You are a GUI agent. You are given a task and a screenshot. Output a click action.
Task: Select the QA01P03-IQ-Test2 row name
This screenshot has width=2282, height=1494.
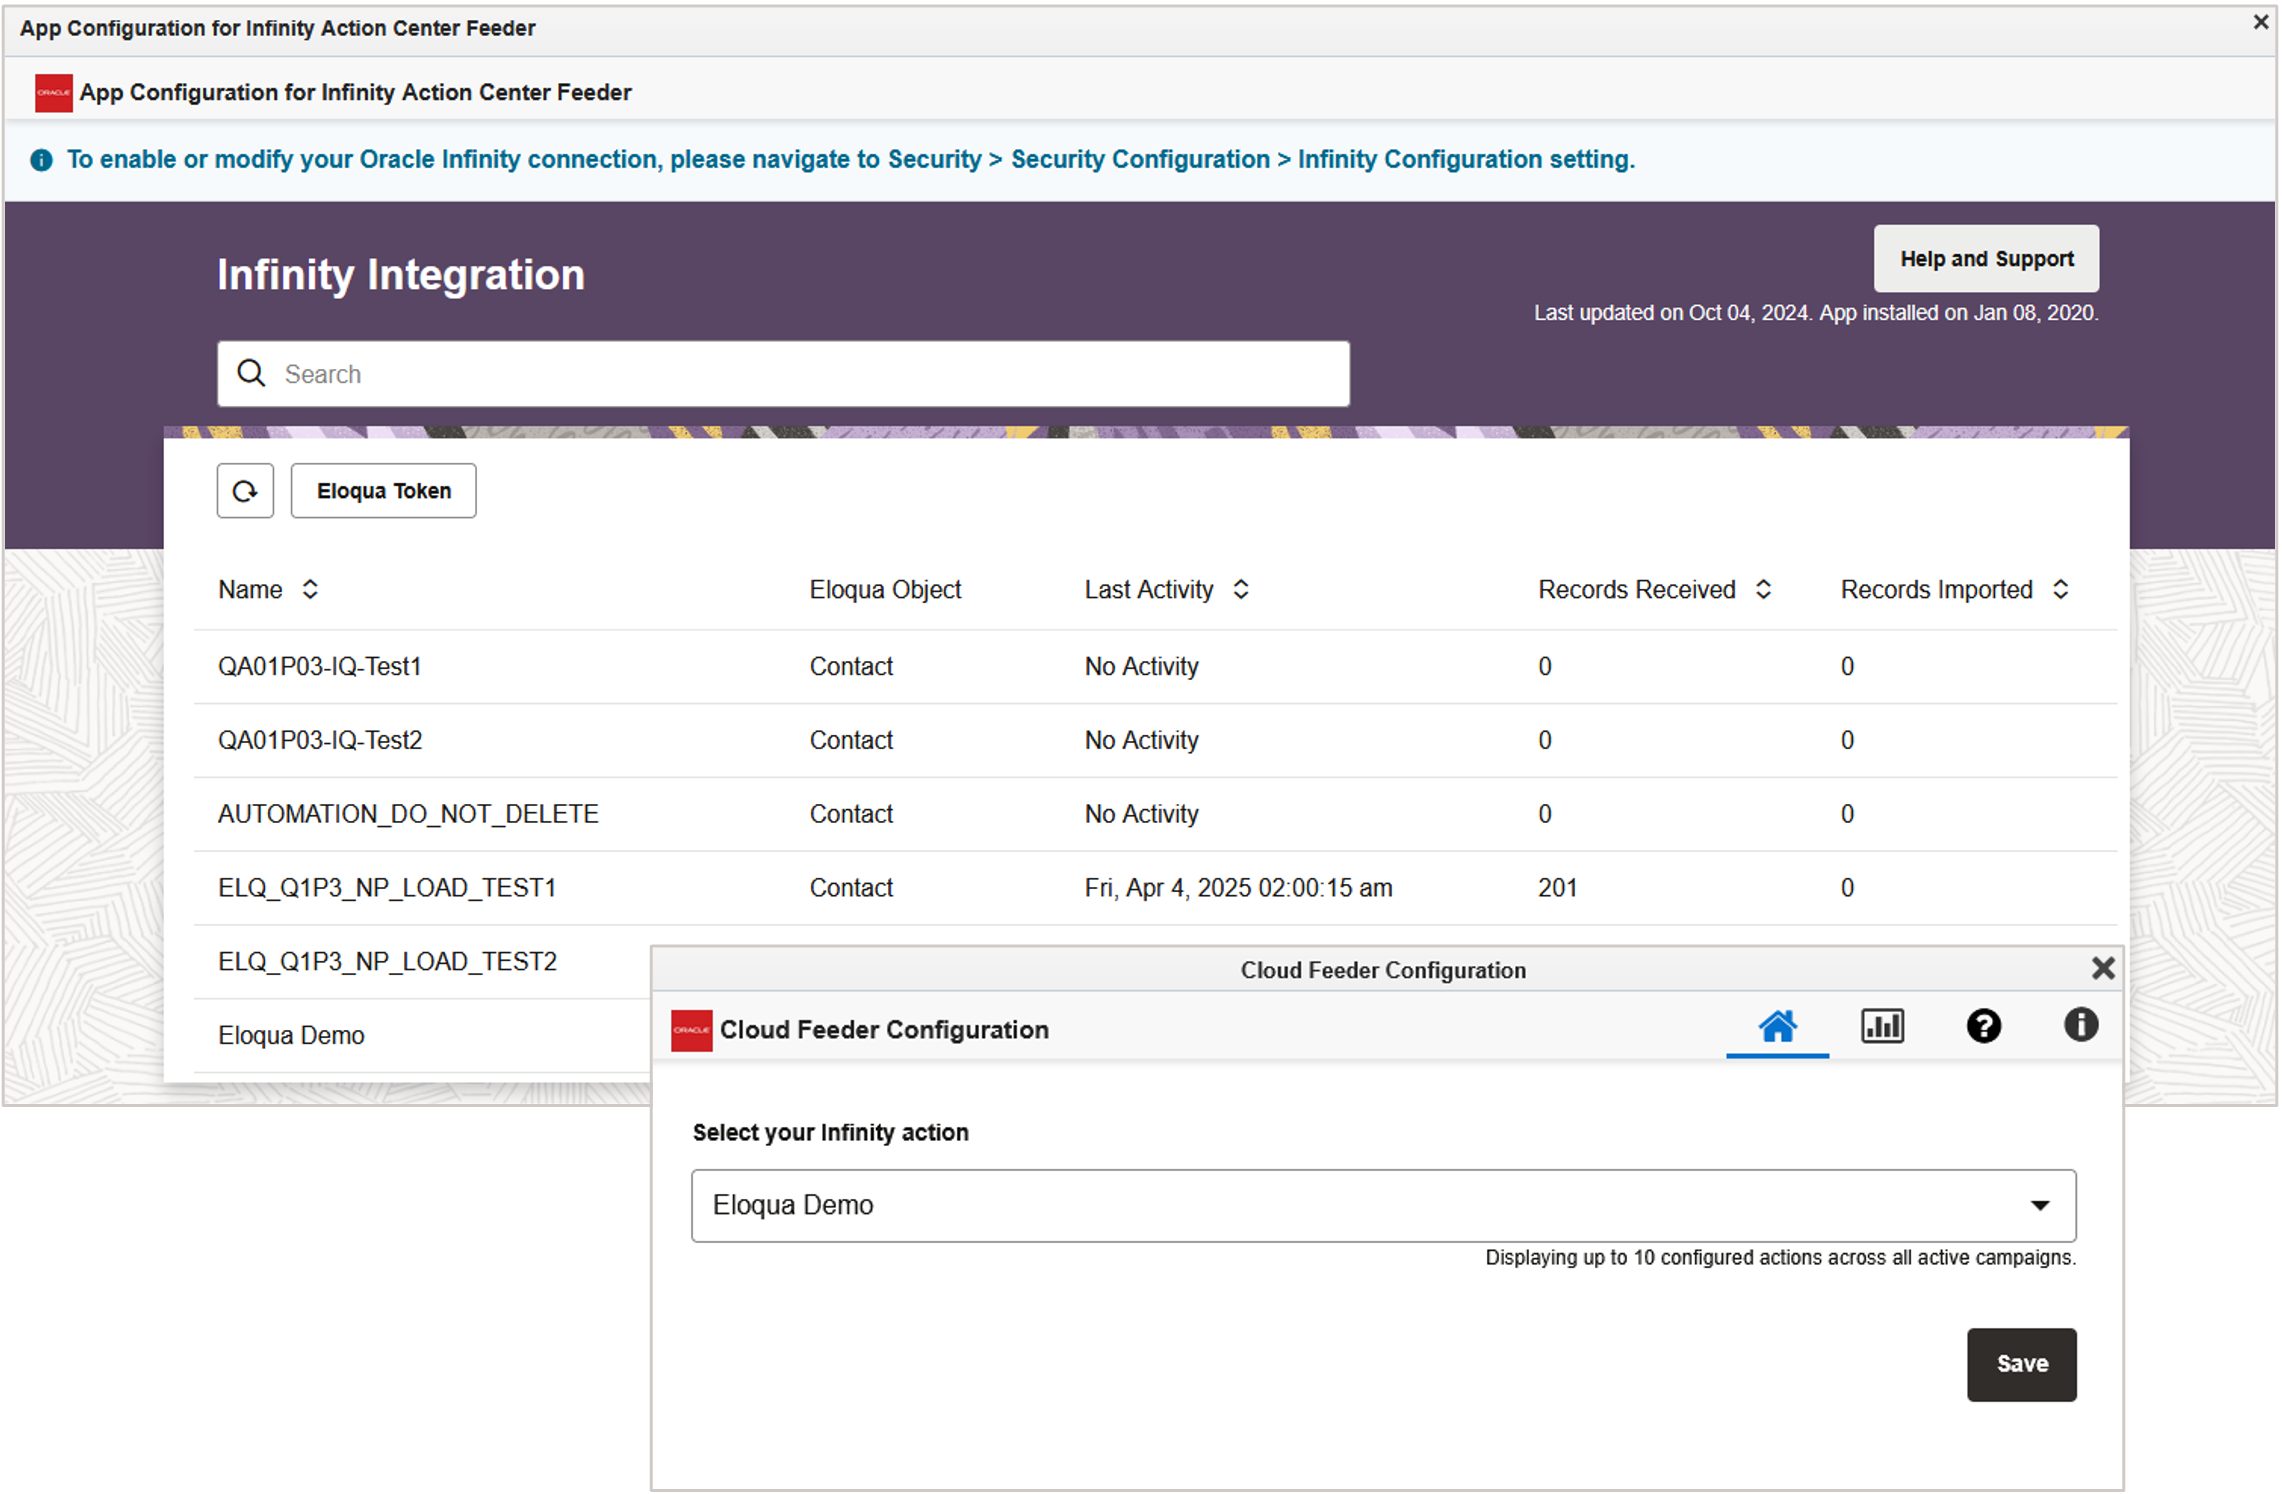point(320,740)
